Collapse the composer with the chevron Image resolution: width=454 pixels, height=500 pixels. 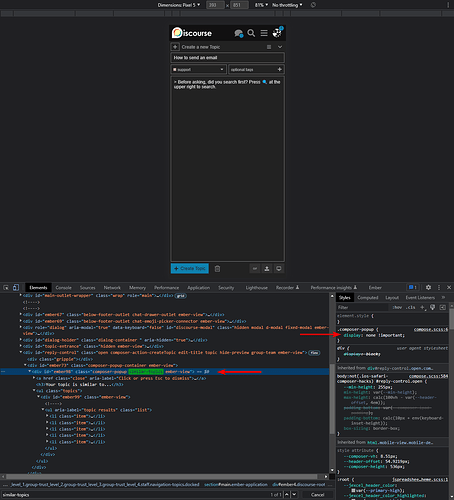point(280,47)
